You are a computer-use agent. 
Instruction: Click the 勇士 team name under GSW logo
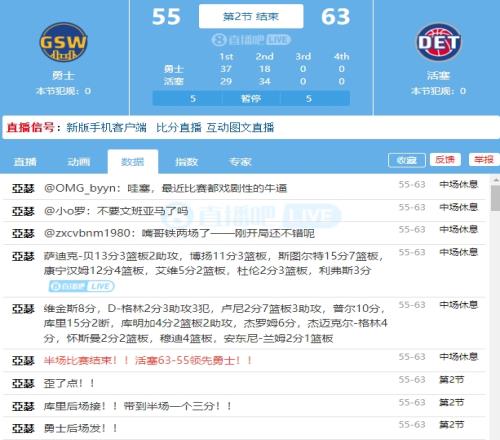[x=63, y=76]
